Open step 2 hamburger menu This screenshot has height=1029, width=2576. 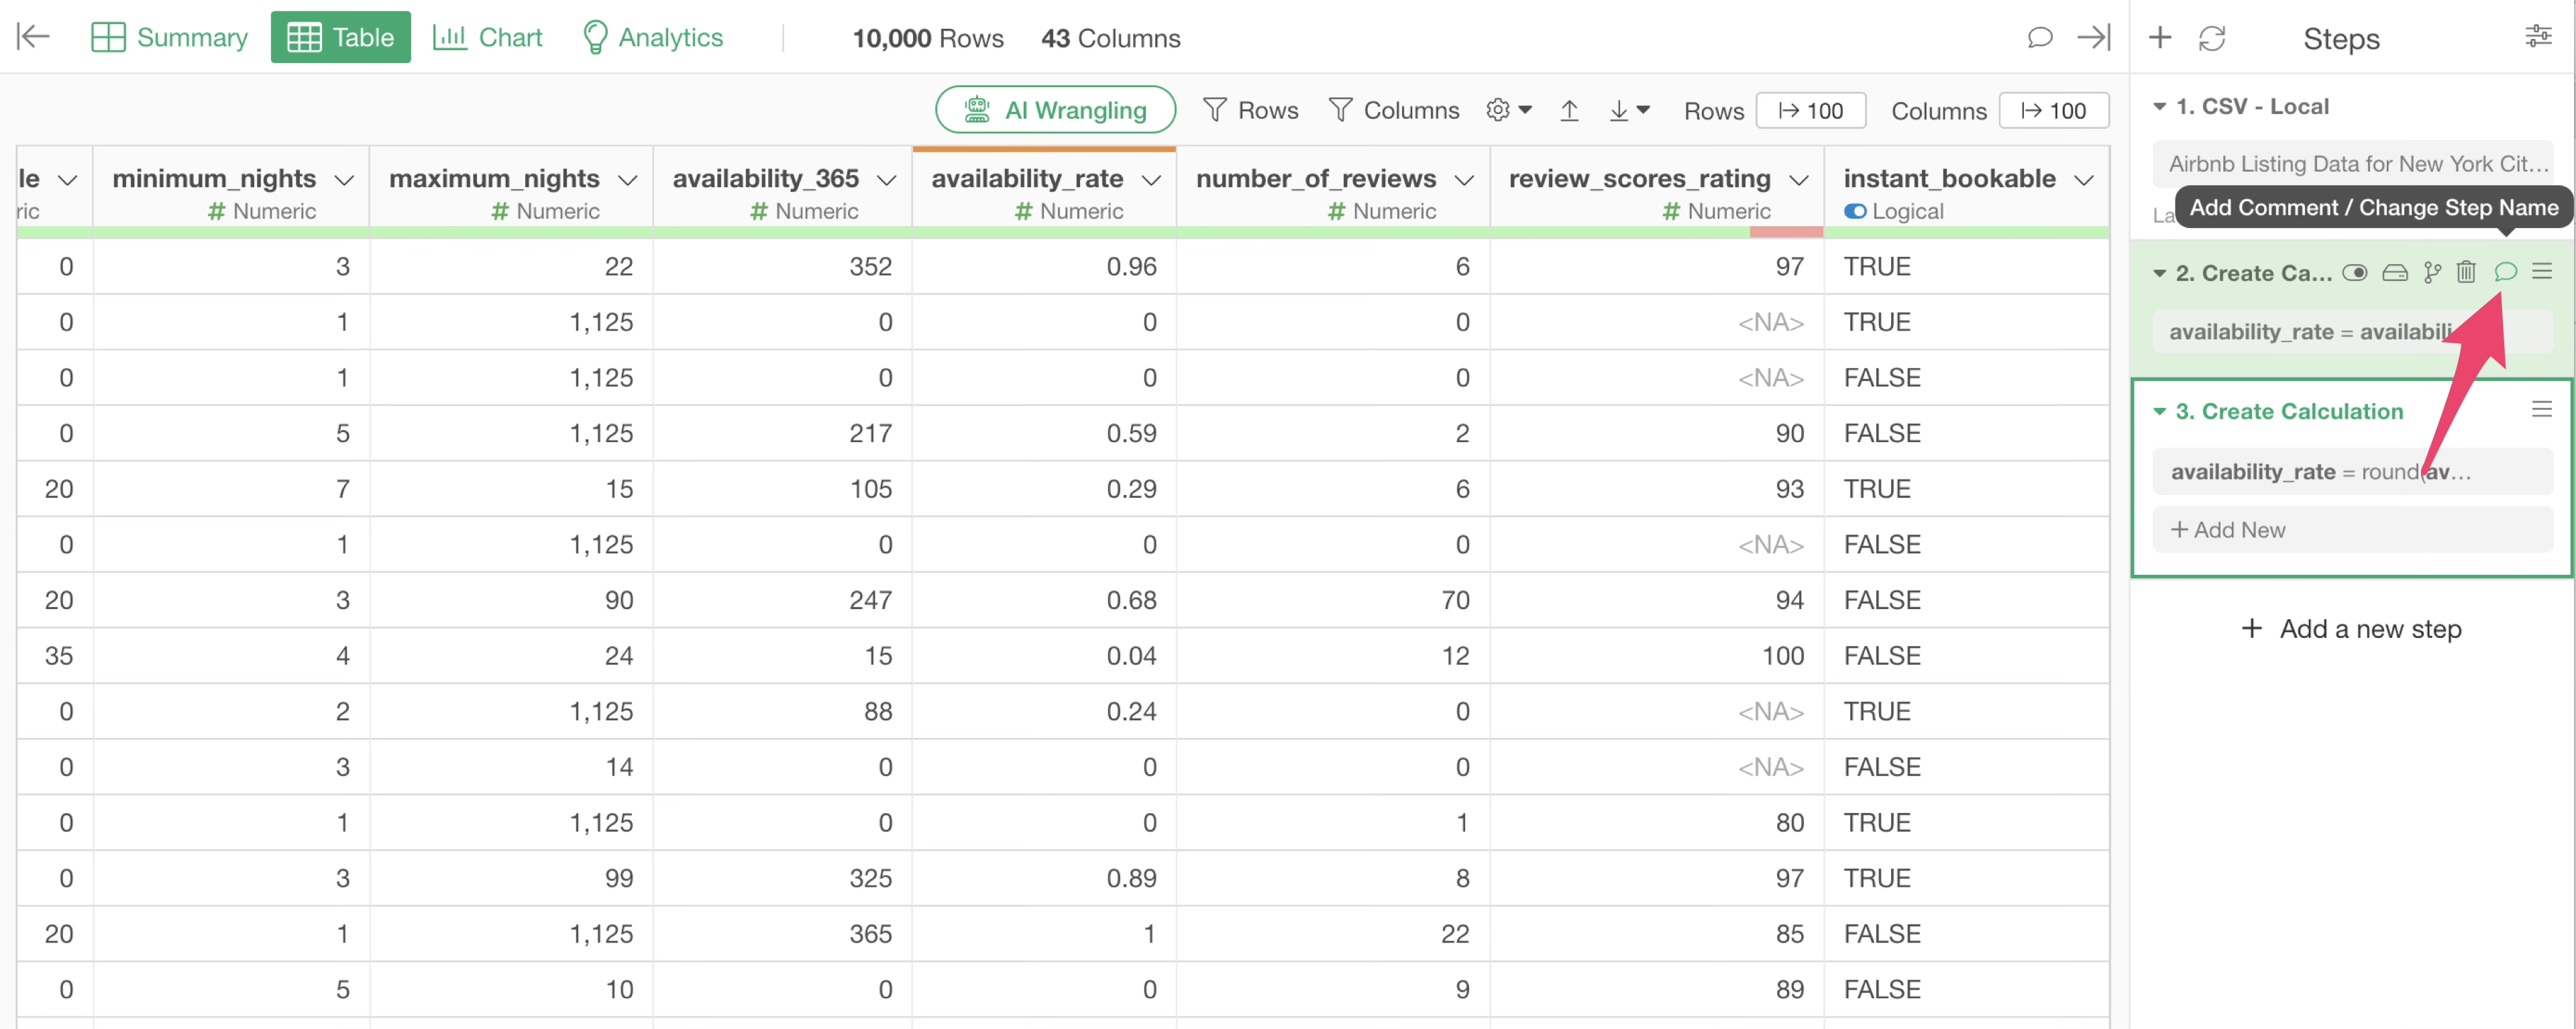(2542, 271)
